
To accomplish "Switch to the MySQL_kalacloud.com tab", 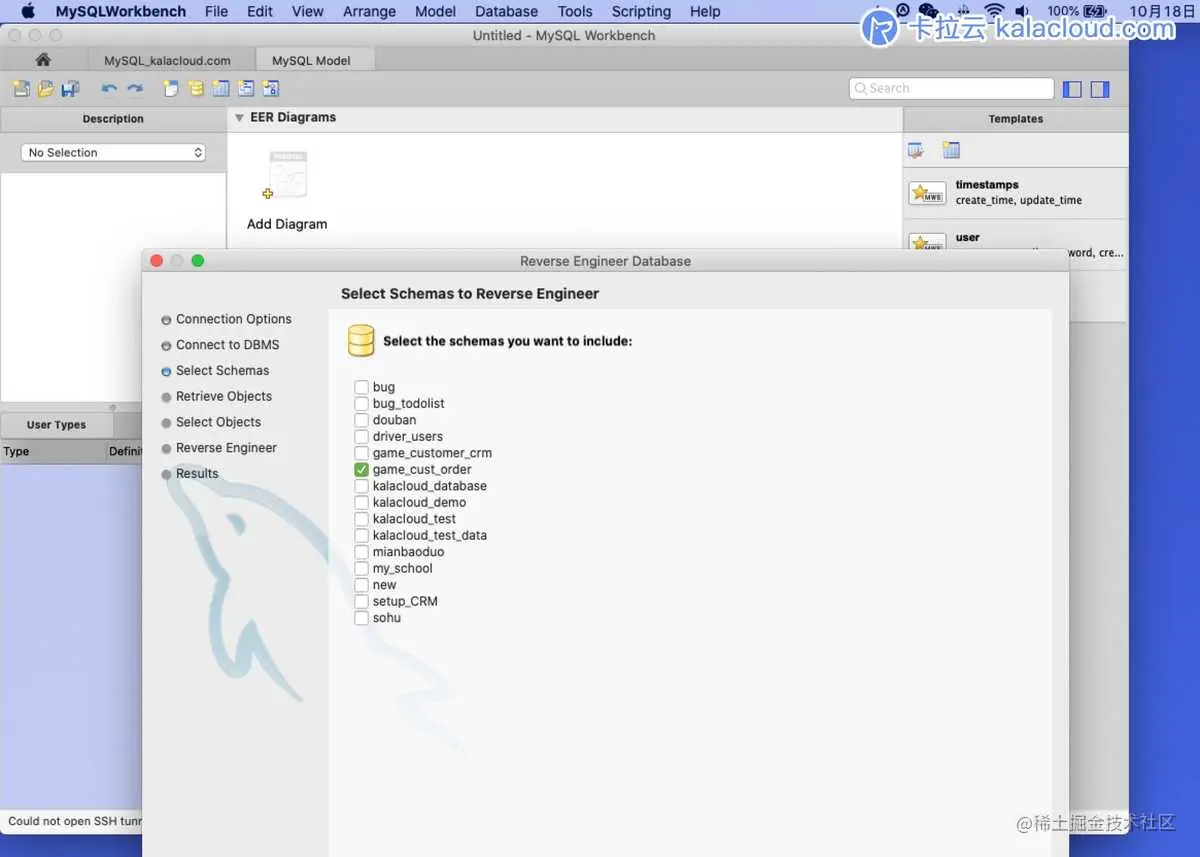I will tap(167, 60).
